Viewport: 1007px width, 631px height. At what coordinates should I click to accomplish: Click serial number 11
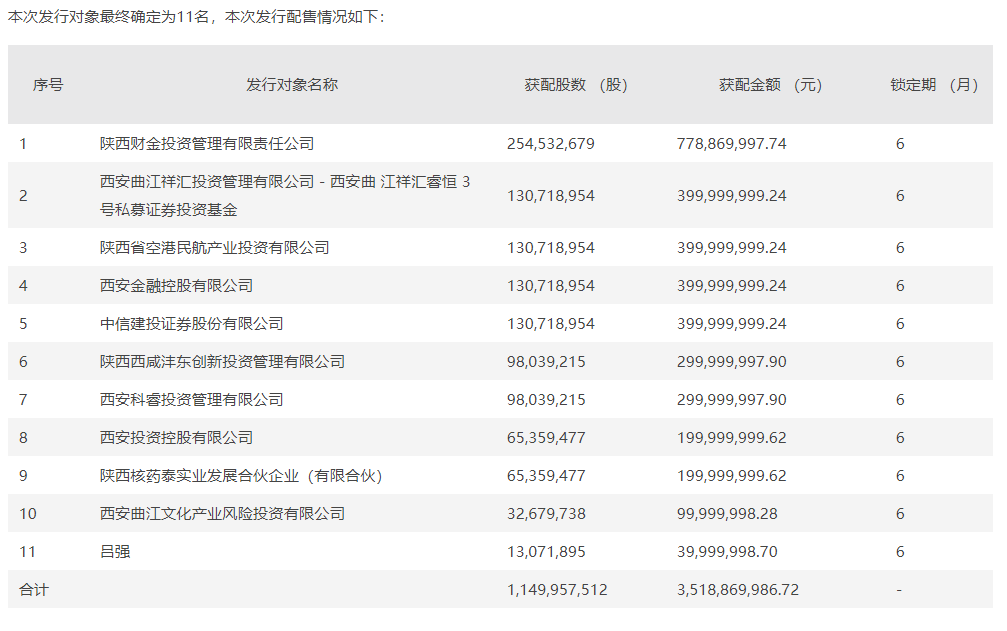27,551
